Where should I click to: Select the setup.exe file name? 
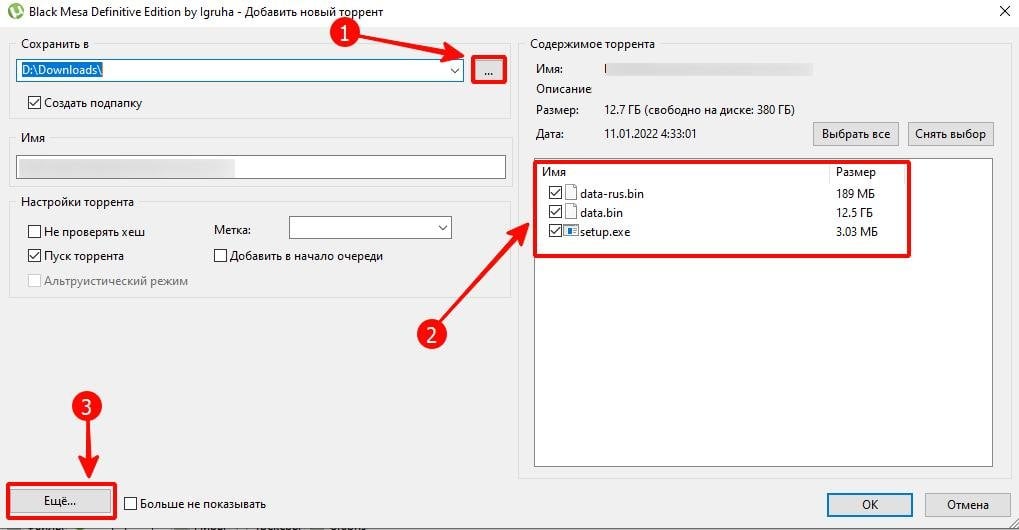click(x=605, y=232)
